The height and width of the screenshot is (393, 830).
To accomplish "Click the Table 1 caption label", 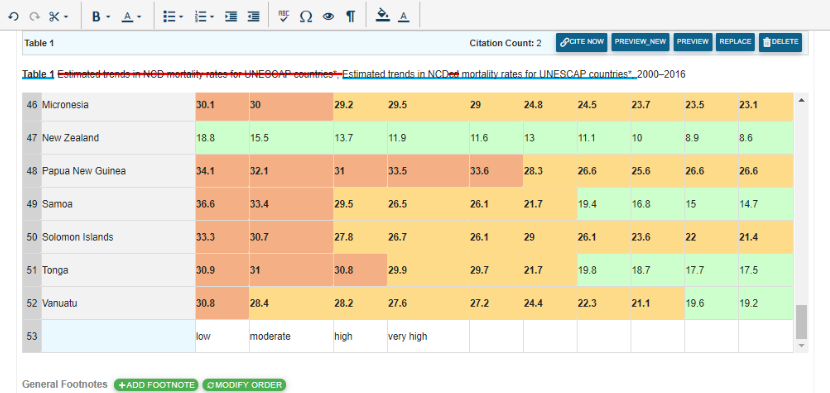I will click(38, 75).
